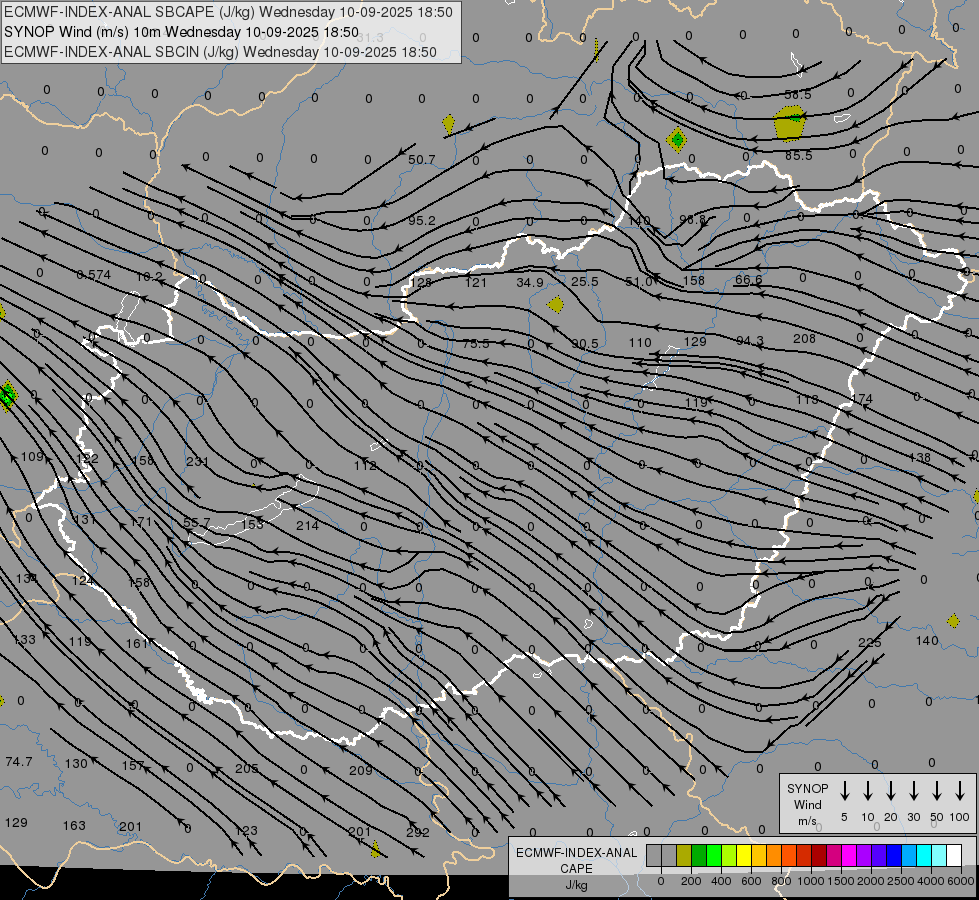Click the olive diamond marker near 140 east
979x900 pixels.
coord(953,621)
